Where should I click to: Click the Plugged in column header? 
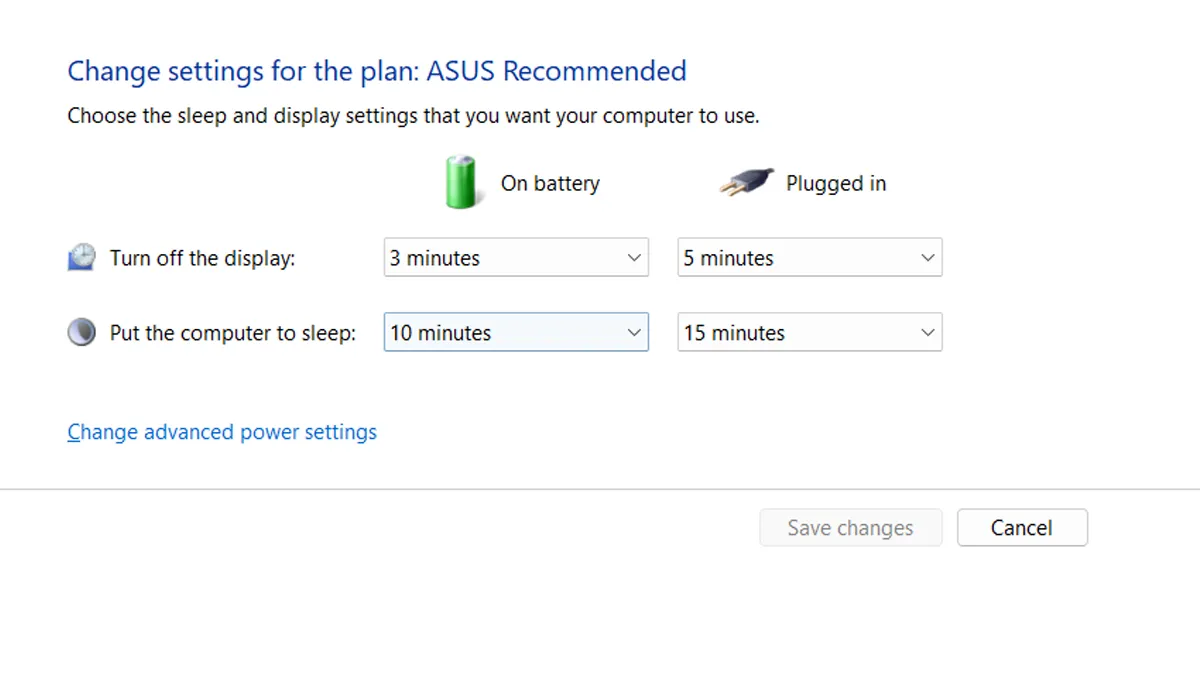pyautogui.click(x=836, y=183)
